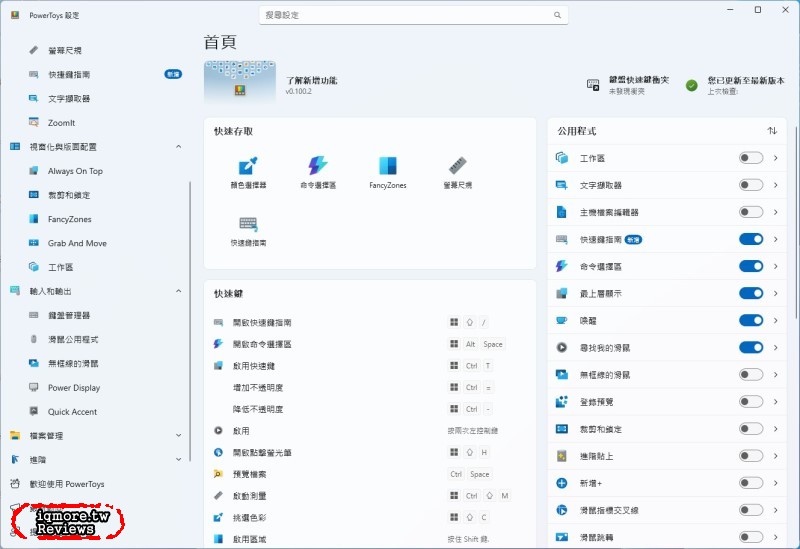Launch 快捷鍵指南 from quick access
The height and width of the screenshot is (549, 800).
pyautogui.click(x=248, y=231)
